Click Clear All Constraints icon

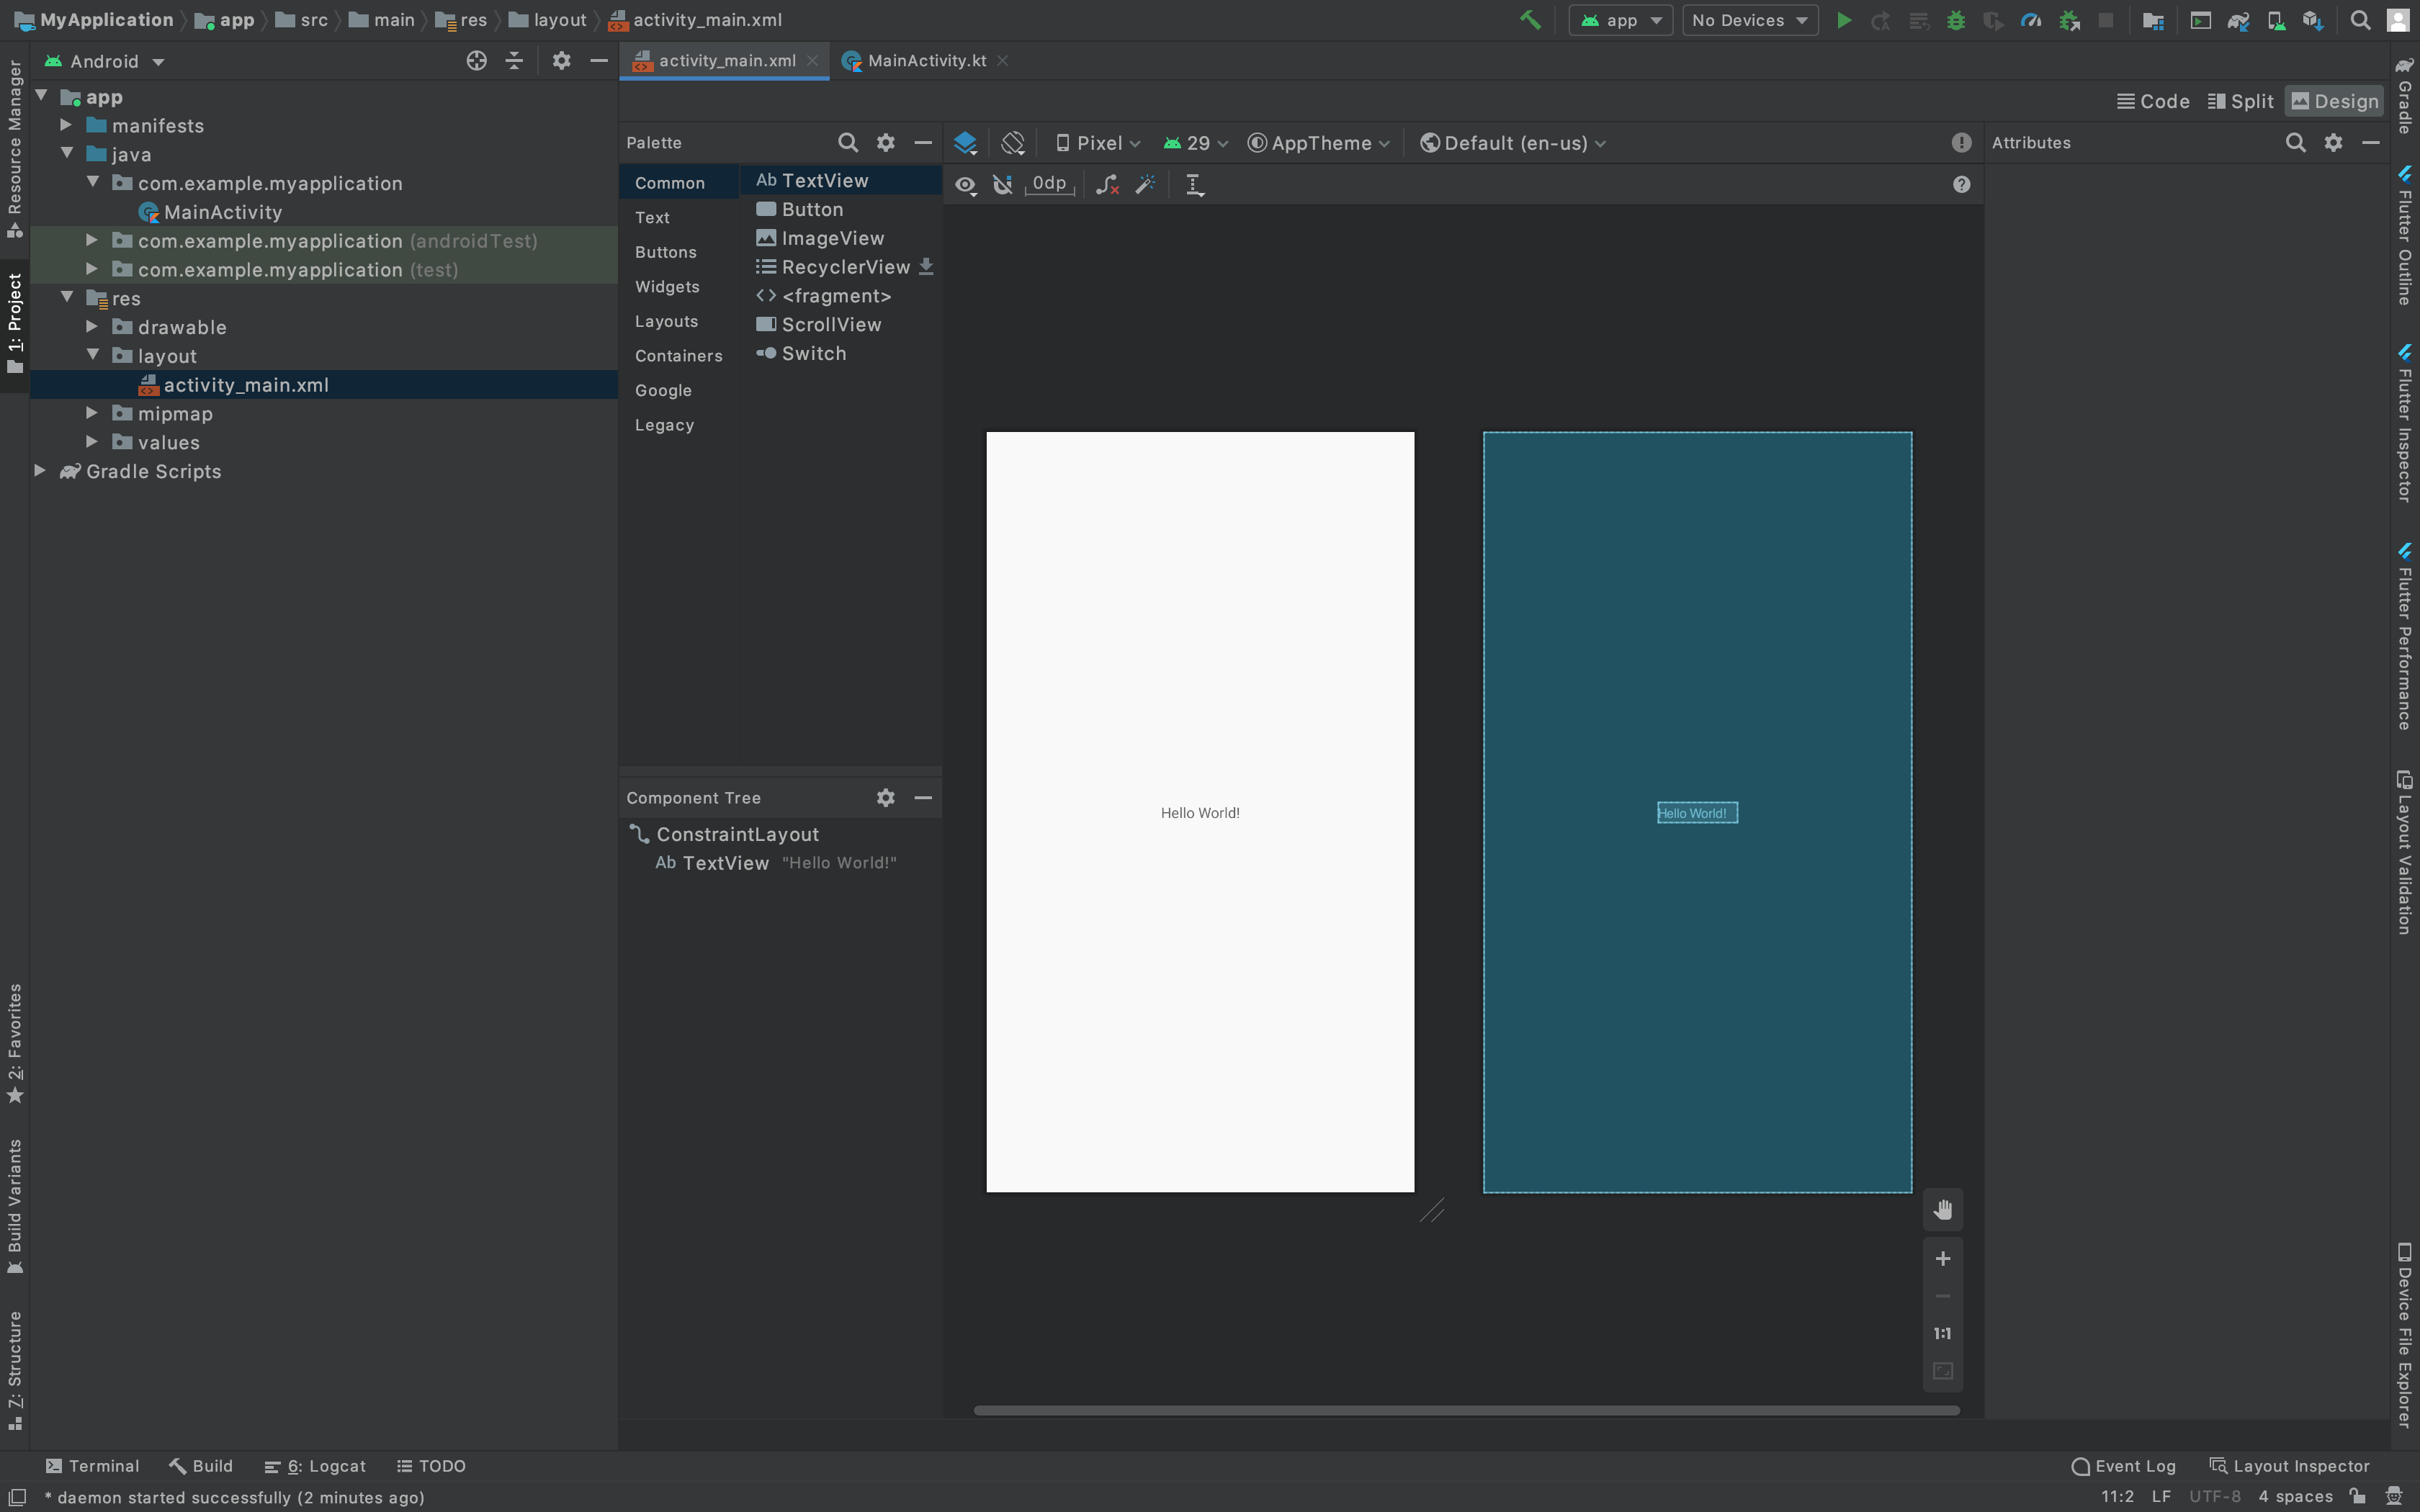[x=1106, y=184]
